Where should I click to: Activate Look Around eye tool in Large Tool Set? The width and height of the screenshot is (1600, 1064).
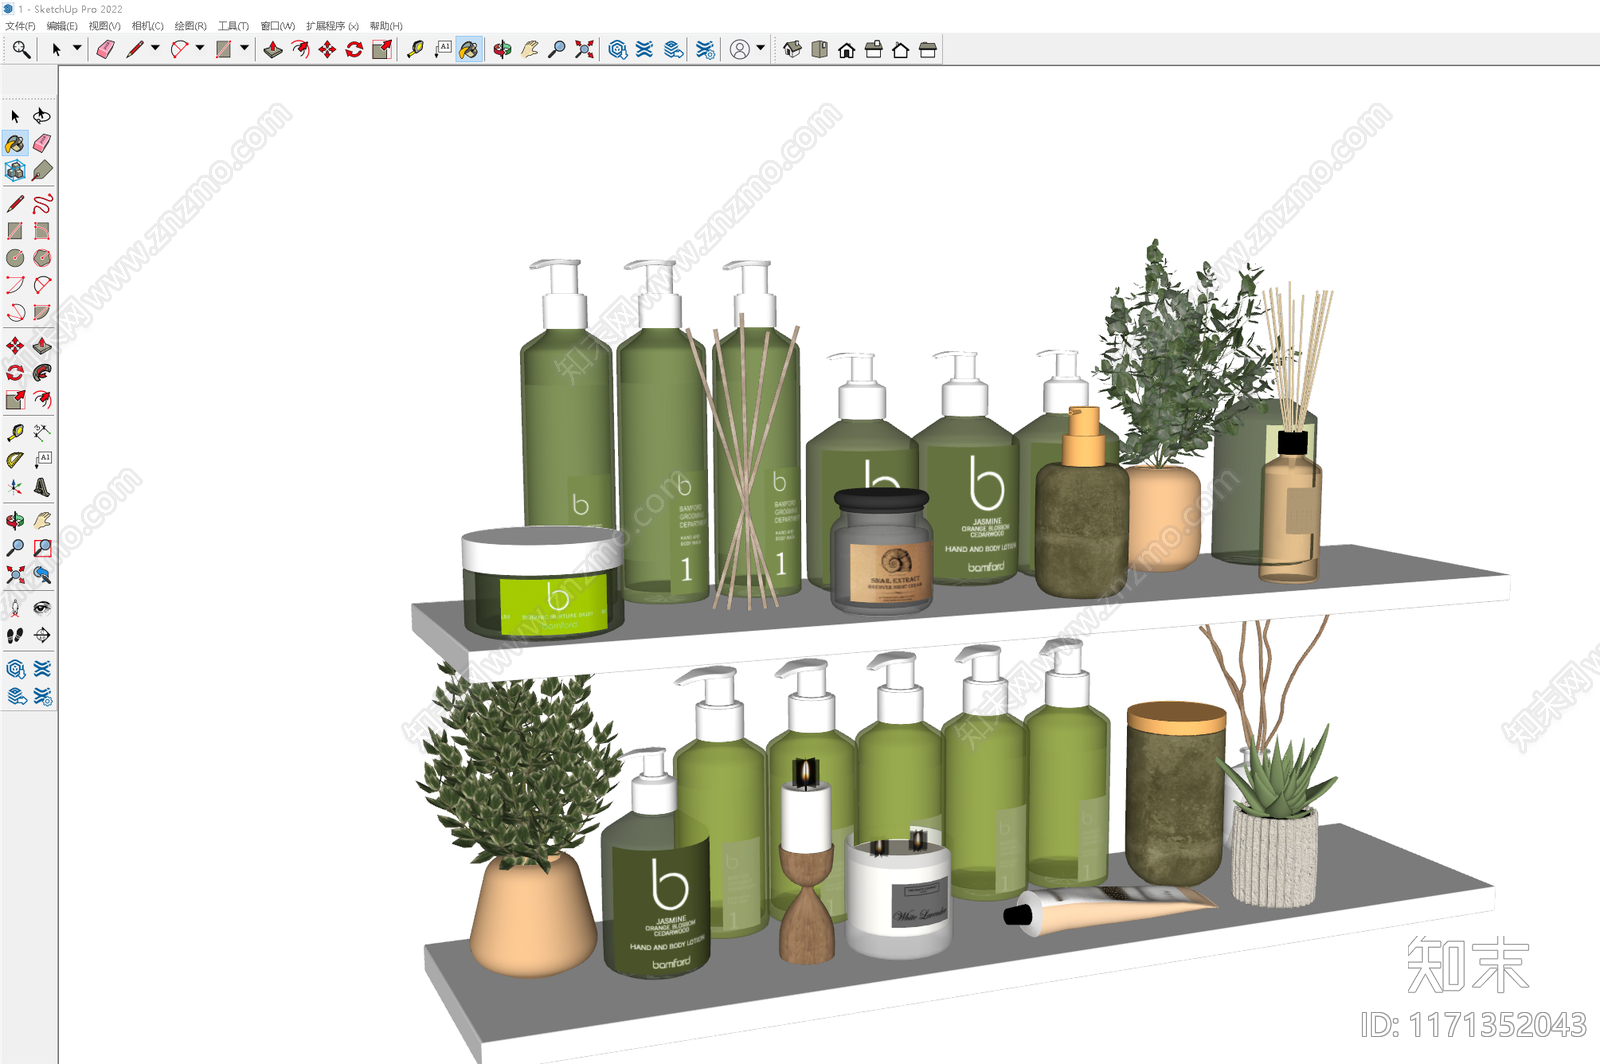pyautogui.click(x=42, y=608)
